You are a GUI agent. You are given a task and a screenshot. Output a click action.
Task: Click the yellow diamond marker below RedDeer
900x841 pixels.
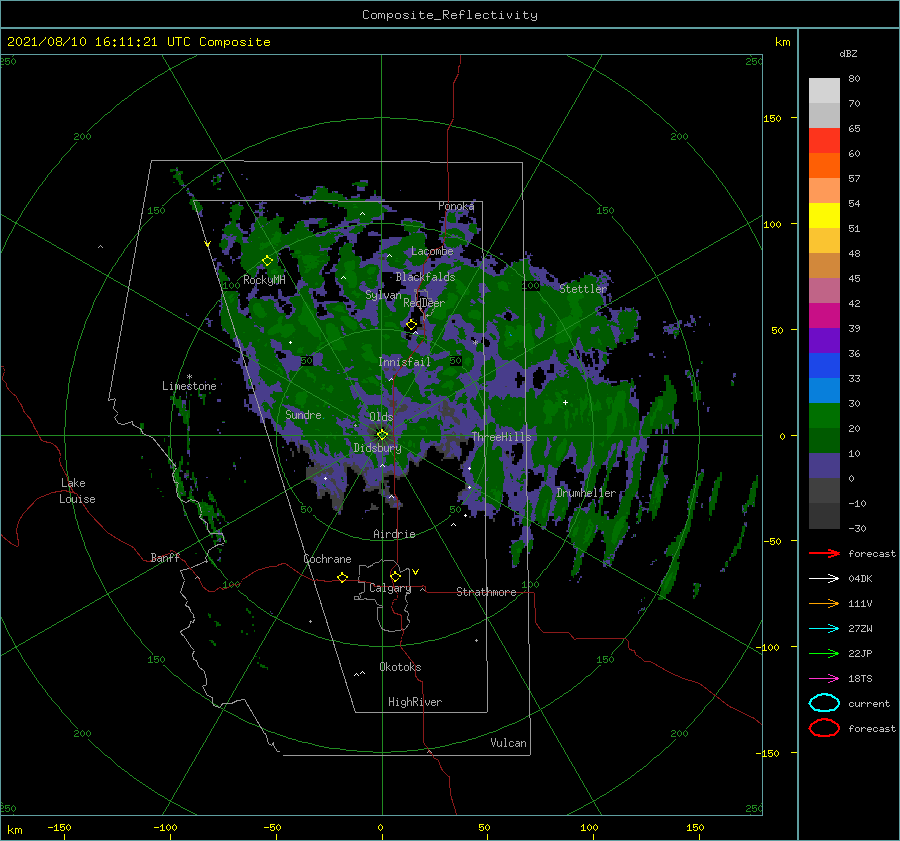[411, 325]
